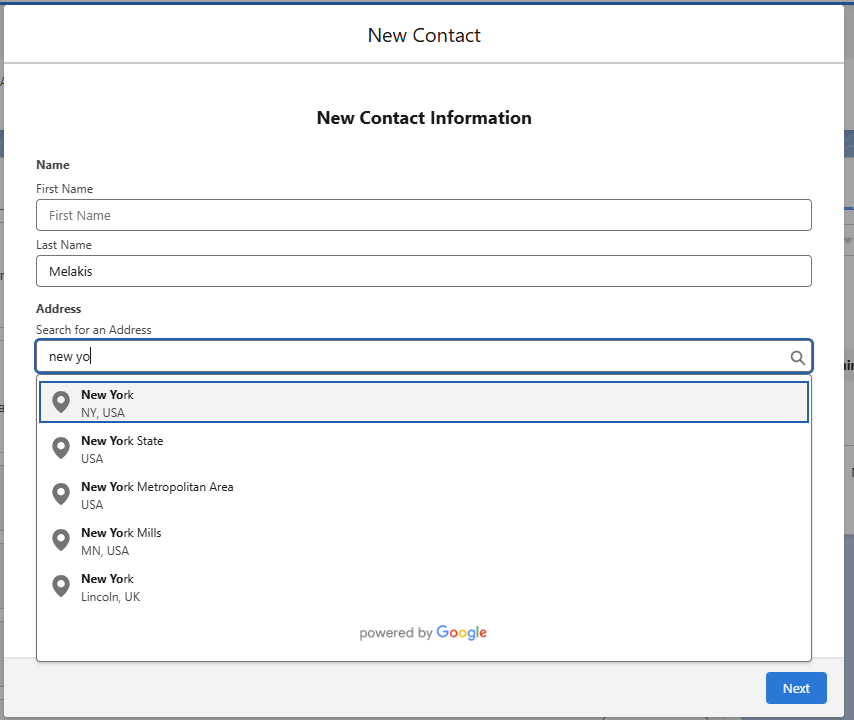Click pin icon beside New York Metropolitan Area
This screenshot has width=854, height=720.
point(61,494)
